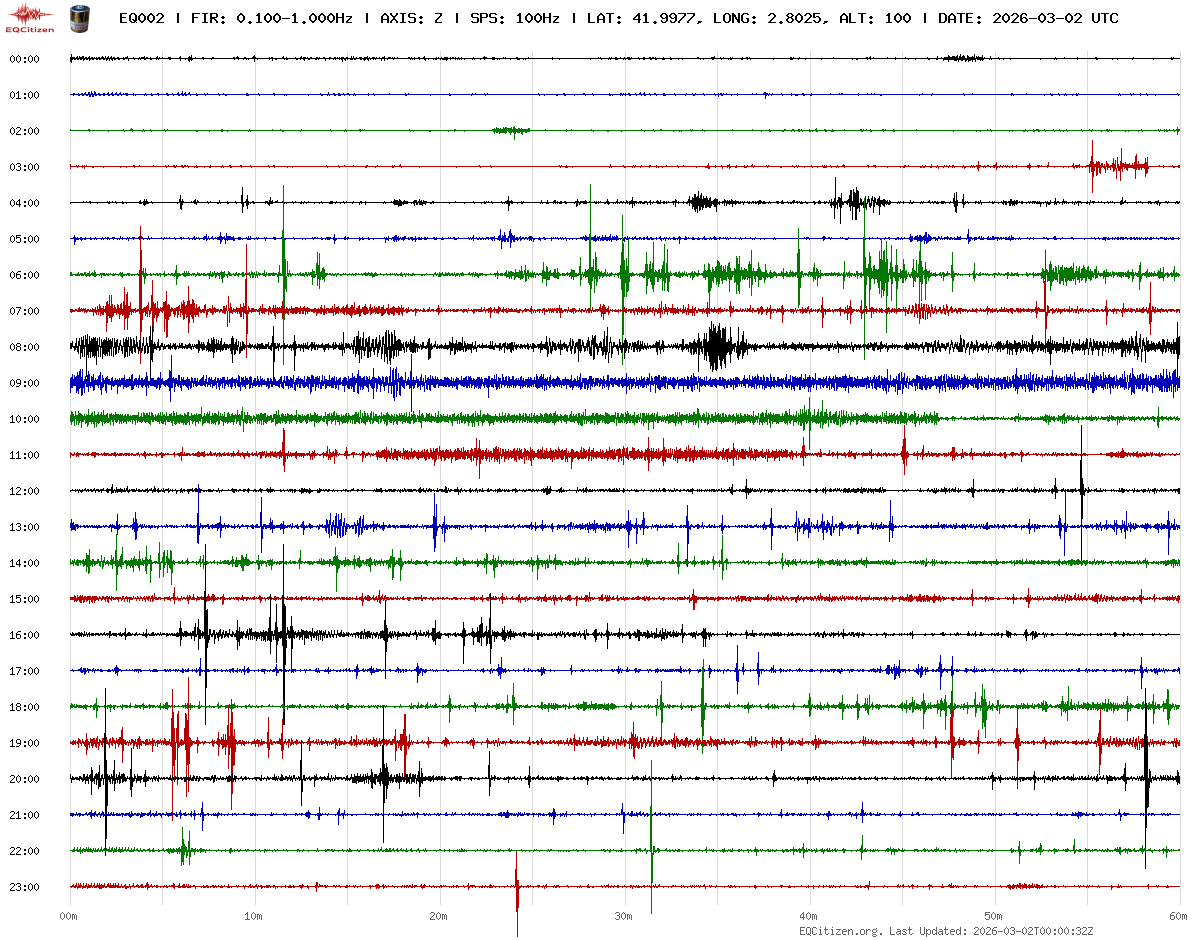Select the 12:00 hour row label

[24, 491]
